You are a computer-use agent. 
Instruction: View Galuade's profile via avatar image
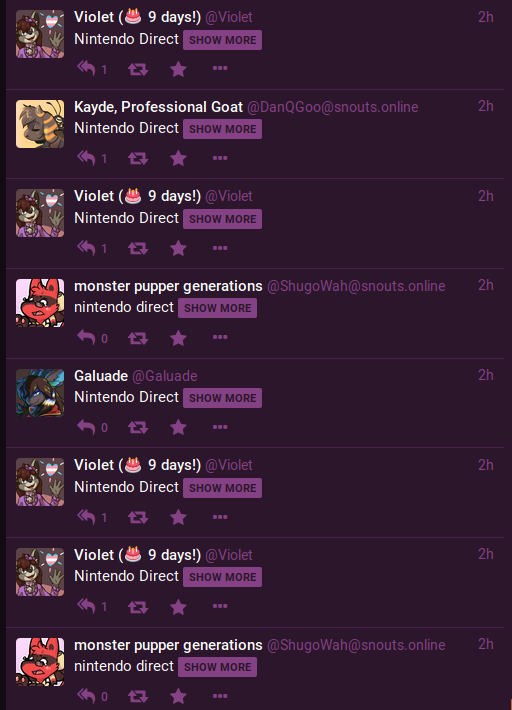pos(40,393)
